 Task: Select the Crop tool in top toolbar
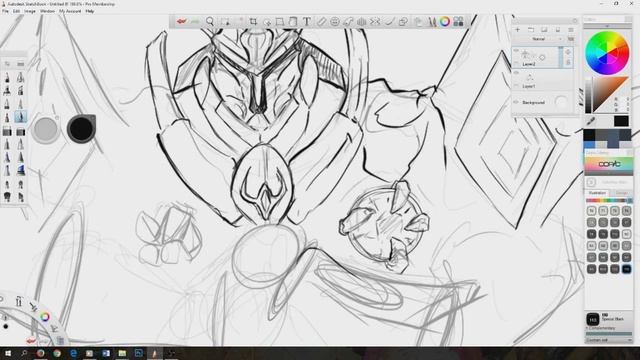(253, 22)
